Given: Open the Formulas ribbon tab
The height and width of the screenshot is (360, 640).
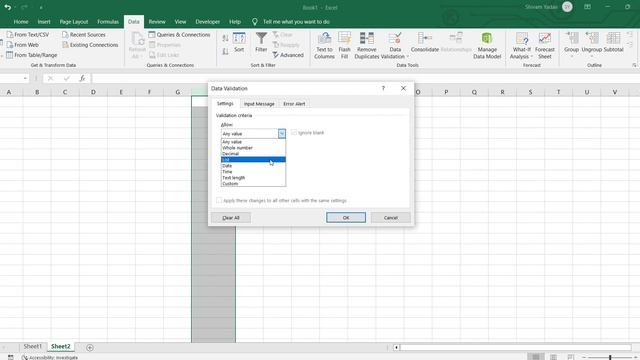Looking at the screenshot, I should (108, 22).
